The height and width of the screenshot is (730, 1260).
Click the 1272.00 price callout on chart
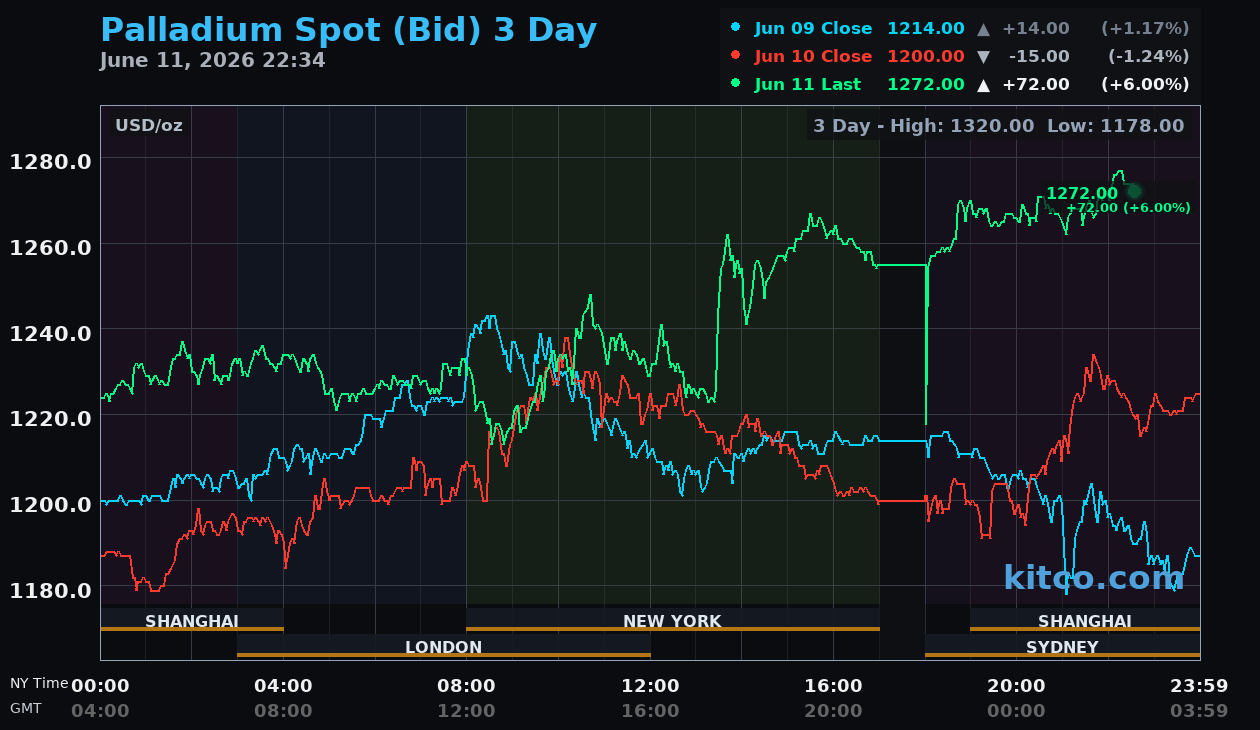1082,194
